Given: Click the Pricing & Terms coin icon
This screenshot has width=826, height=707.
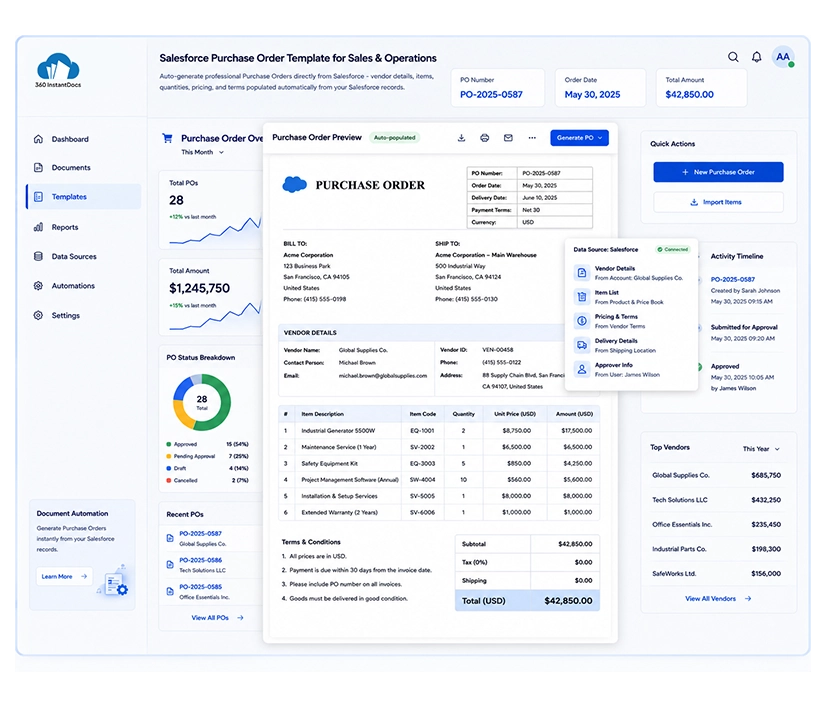Looking at the screenshot, I should (582, 321).
